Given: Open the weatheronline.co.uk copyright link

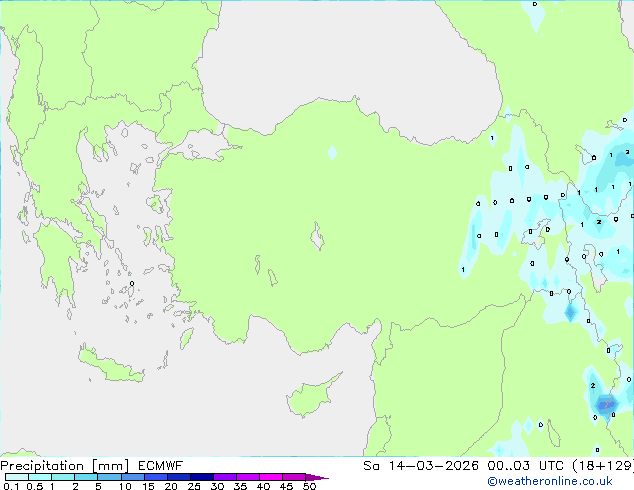Looking at the screenshot, I should (550, 481).
